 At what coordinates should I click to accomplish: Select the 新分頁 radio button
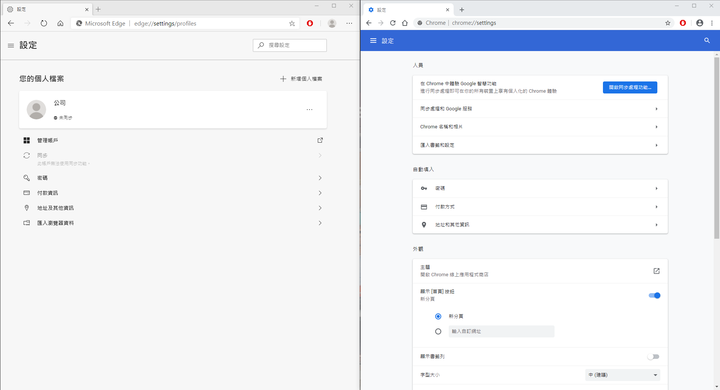[x=438, y=317]
